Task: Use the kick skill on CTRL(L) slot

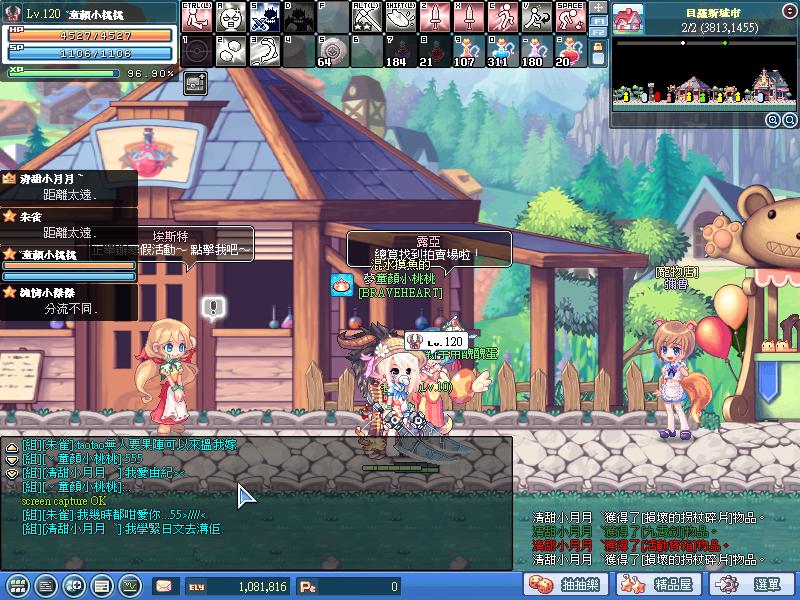Action: click(197, 17)
